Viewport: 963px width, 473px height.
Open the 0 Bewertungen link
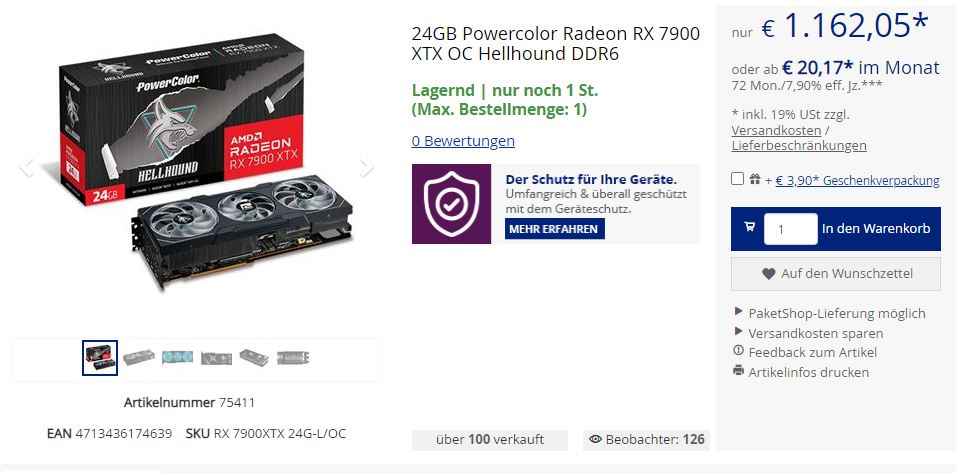tap(463, 141)
